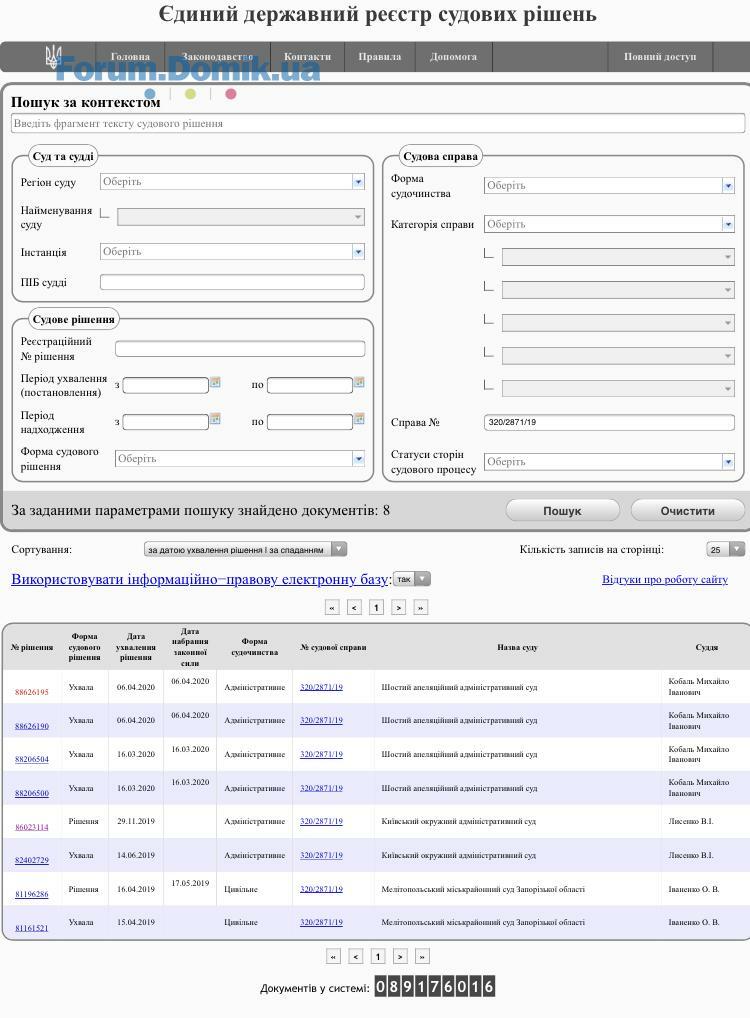The image size is (750, 1018).
Task: Open calendar for receipt period start date
Action: (x=215, y=419)
